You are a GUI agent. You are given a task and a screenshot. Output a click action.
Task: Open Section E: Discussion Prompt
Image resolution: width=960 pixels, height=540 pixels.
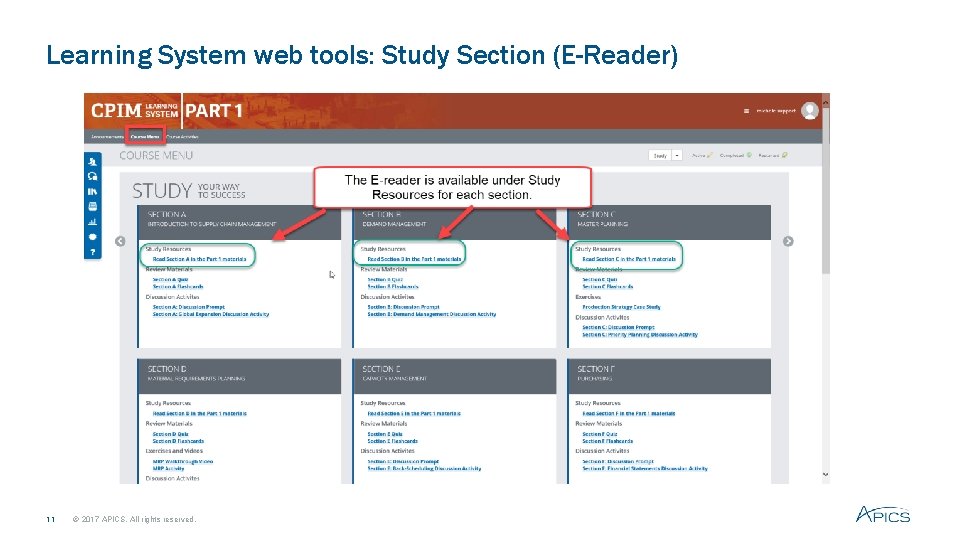403,462
